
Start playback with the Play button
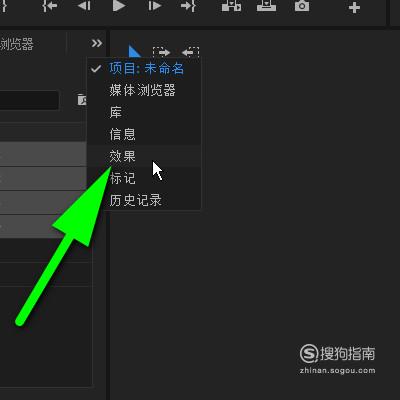pos(119,6)
